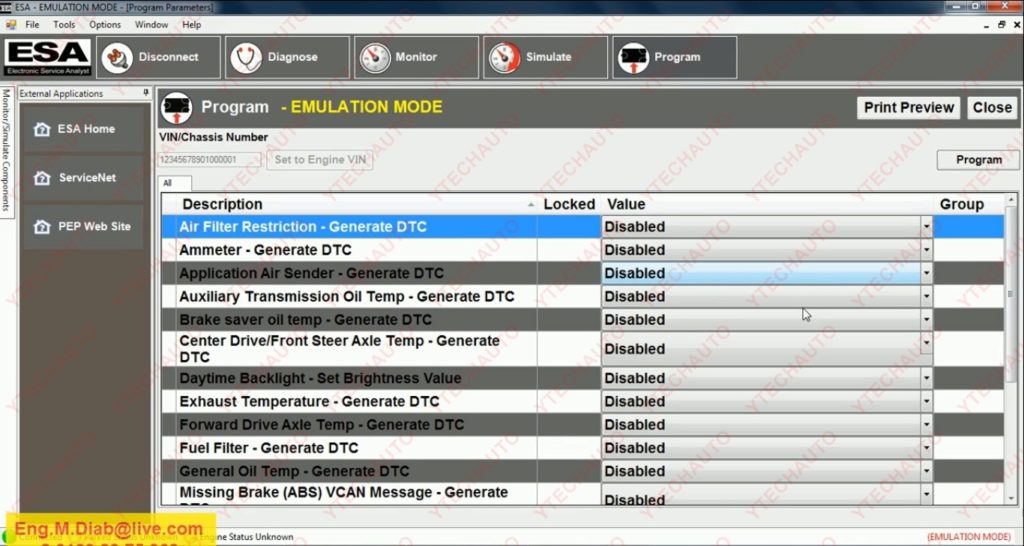Open Fuel Filter value dropdown
Screen dimensions: 1024x546
tap(926, 448)
